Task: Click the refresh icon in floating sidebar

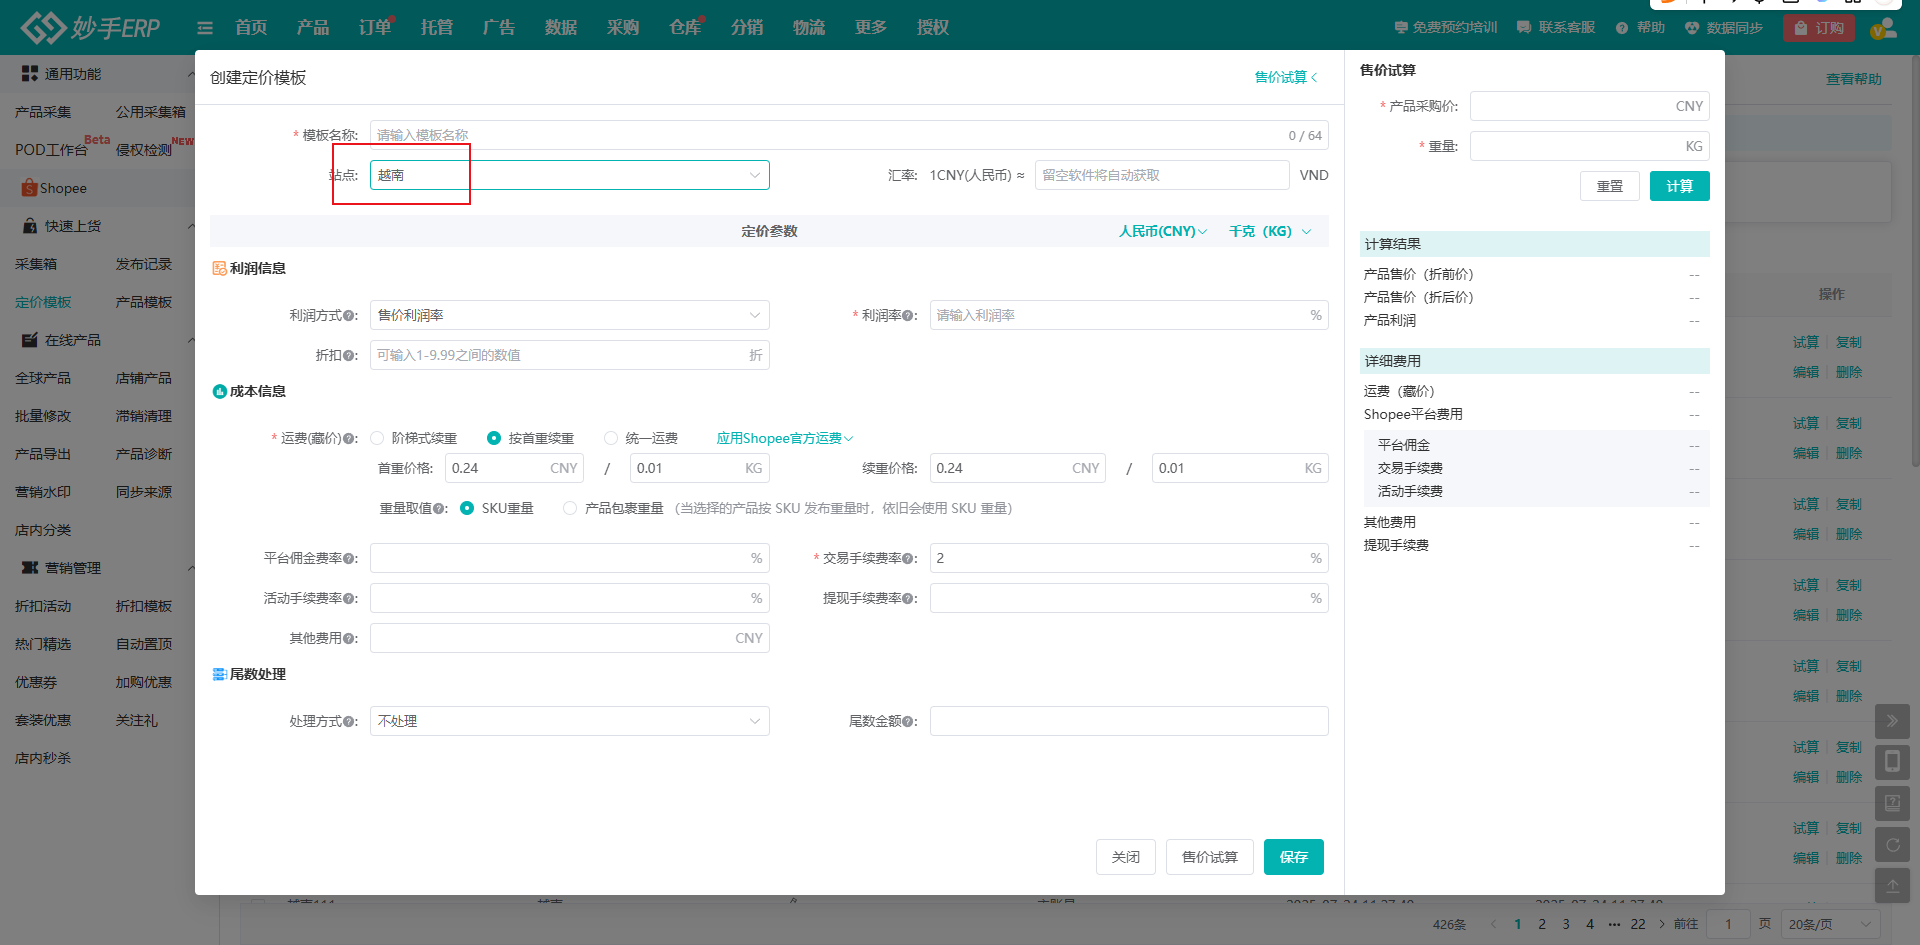Action: pyautogui.click(x=1892, y=845)
